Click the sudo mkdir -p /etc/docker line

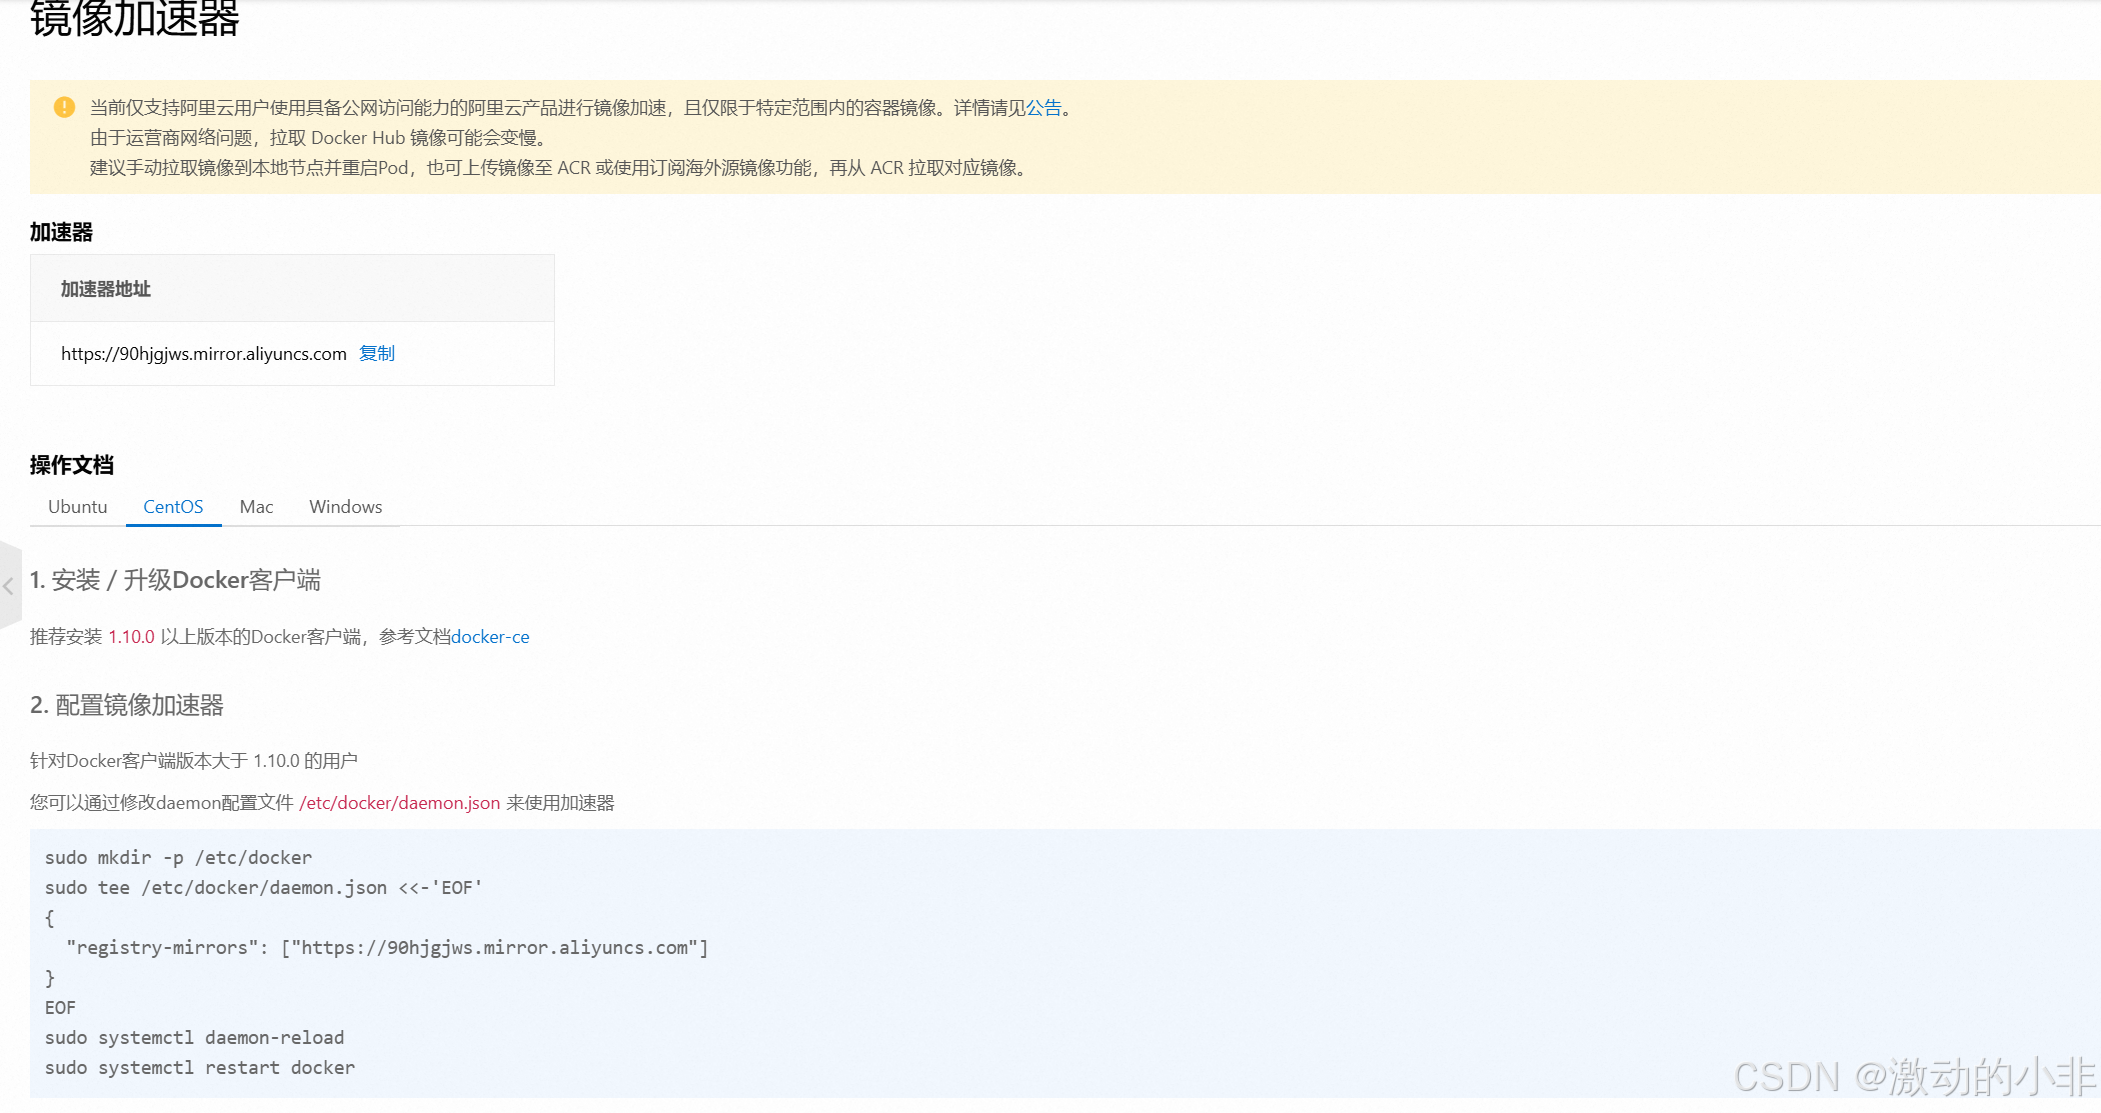point(178,858)
